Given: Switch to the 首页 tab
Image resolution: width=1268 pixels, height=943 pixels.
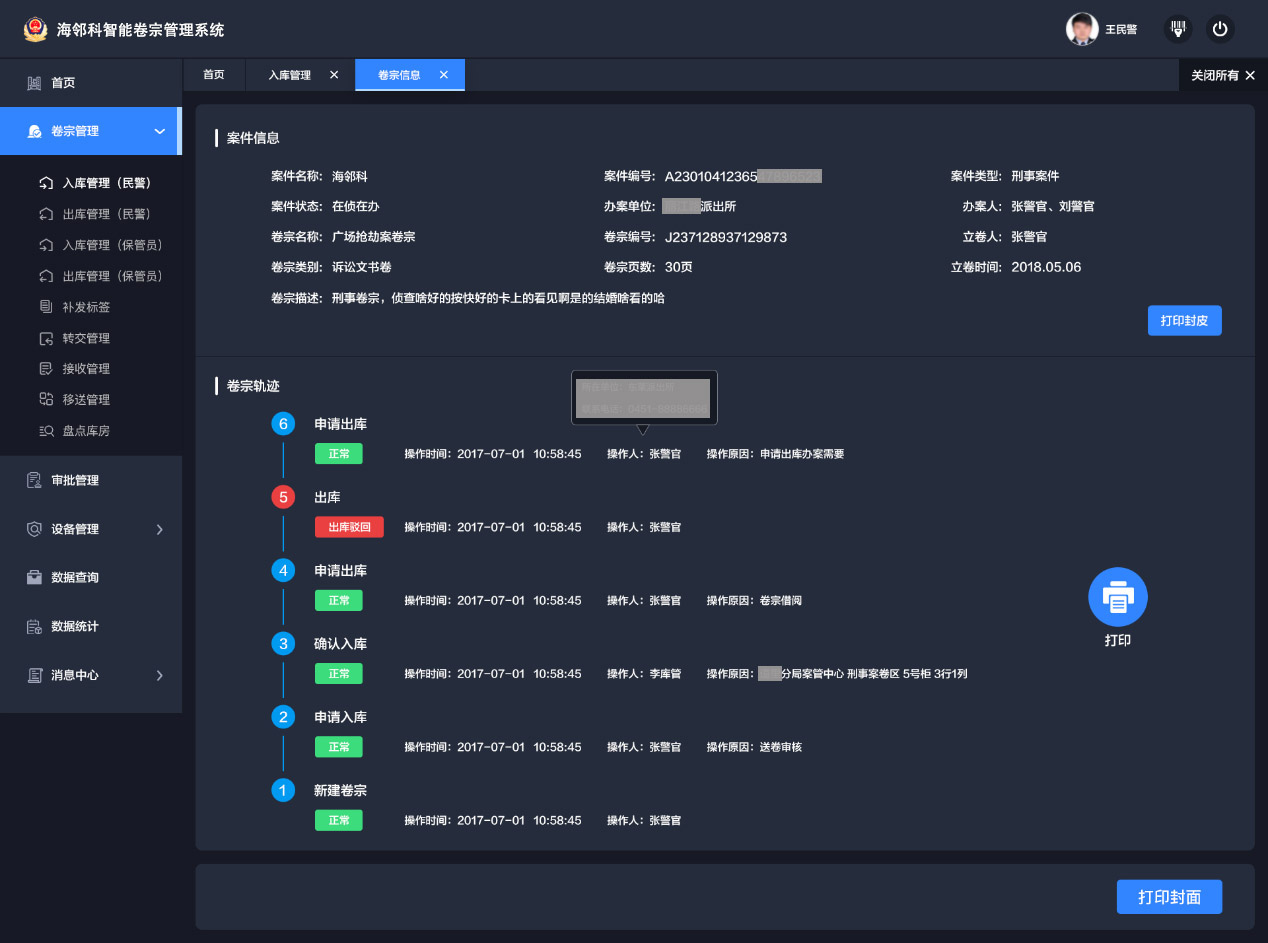Looking at the screenshot, I should coord(213,75).
